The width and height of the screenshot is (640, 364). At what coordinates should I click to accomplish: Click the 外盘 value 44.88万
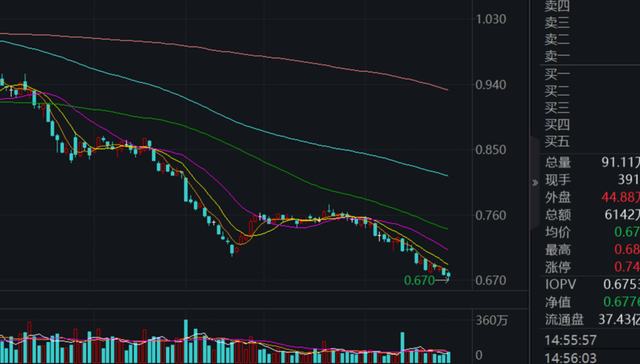coord(620,197)
